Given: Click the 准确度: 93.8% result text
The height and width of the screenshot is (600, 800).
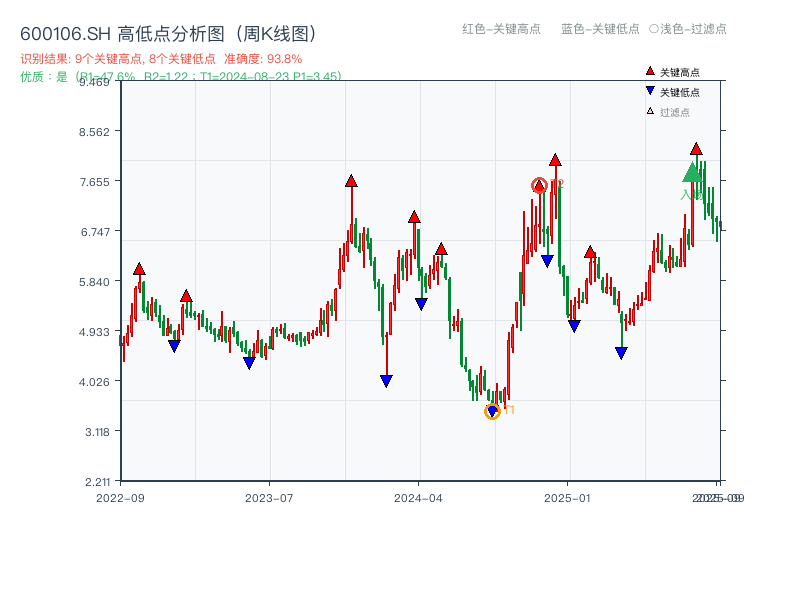Looking at the screenshot, I should [x=262, y=58].
